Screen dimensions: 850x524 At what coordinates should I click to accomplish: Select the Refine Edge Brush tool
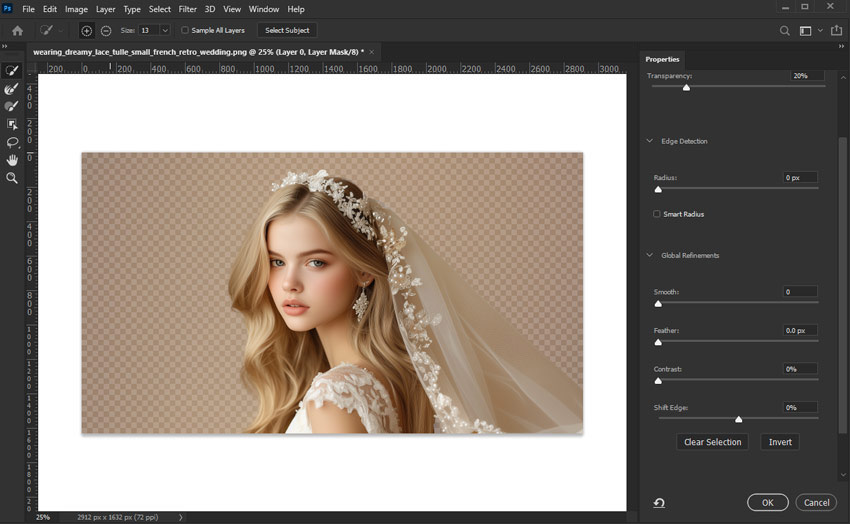[12, 88]
